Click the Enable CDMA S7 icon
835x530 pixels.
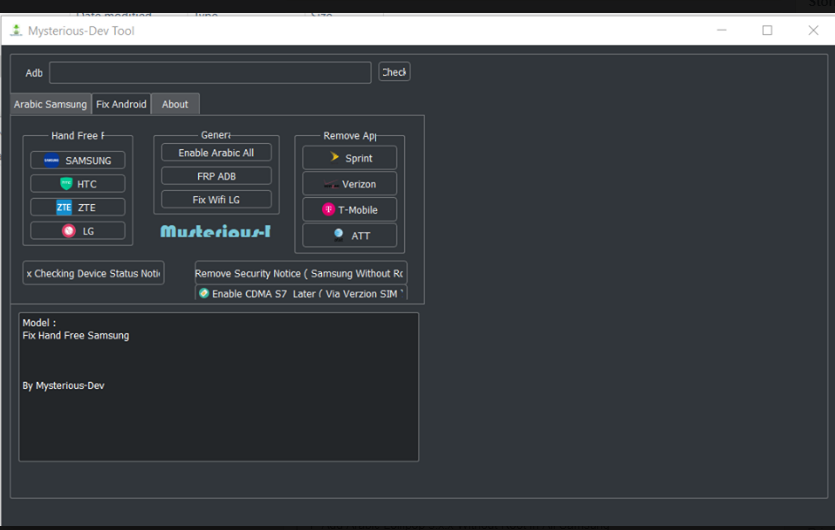203,293
